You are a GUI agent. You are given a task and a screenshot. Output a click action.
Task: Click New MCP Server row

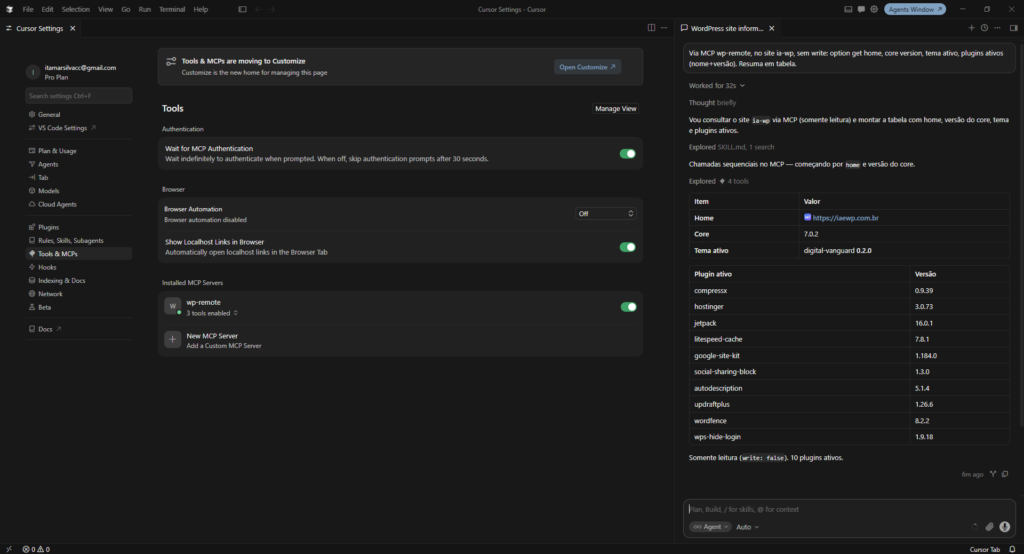[x=400, y=340]
